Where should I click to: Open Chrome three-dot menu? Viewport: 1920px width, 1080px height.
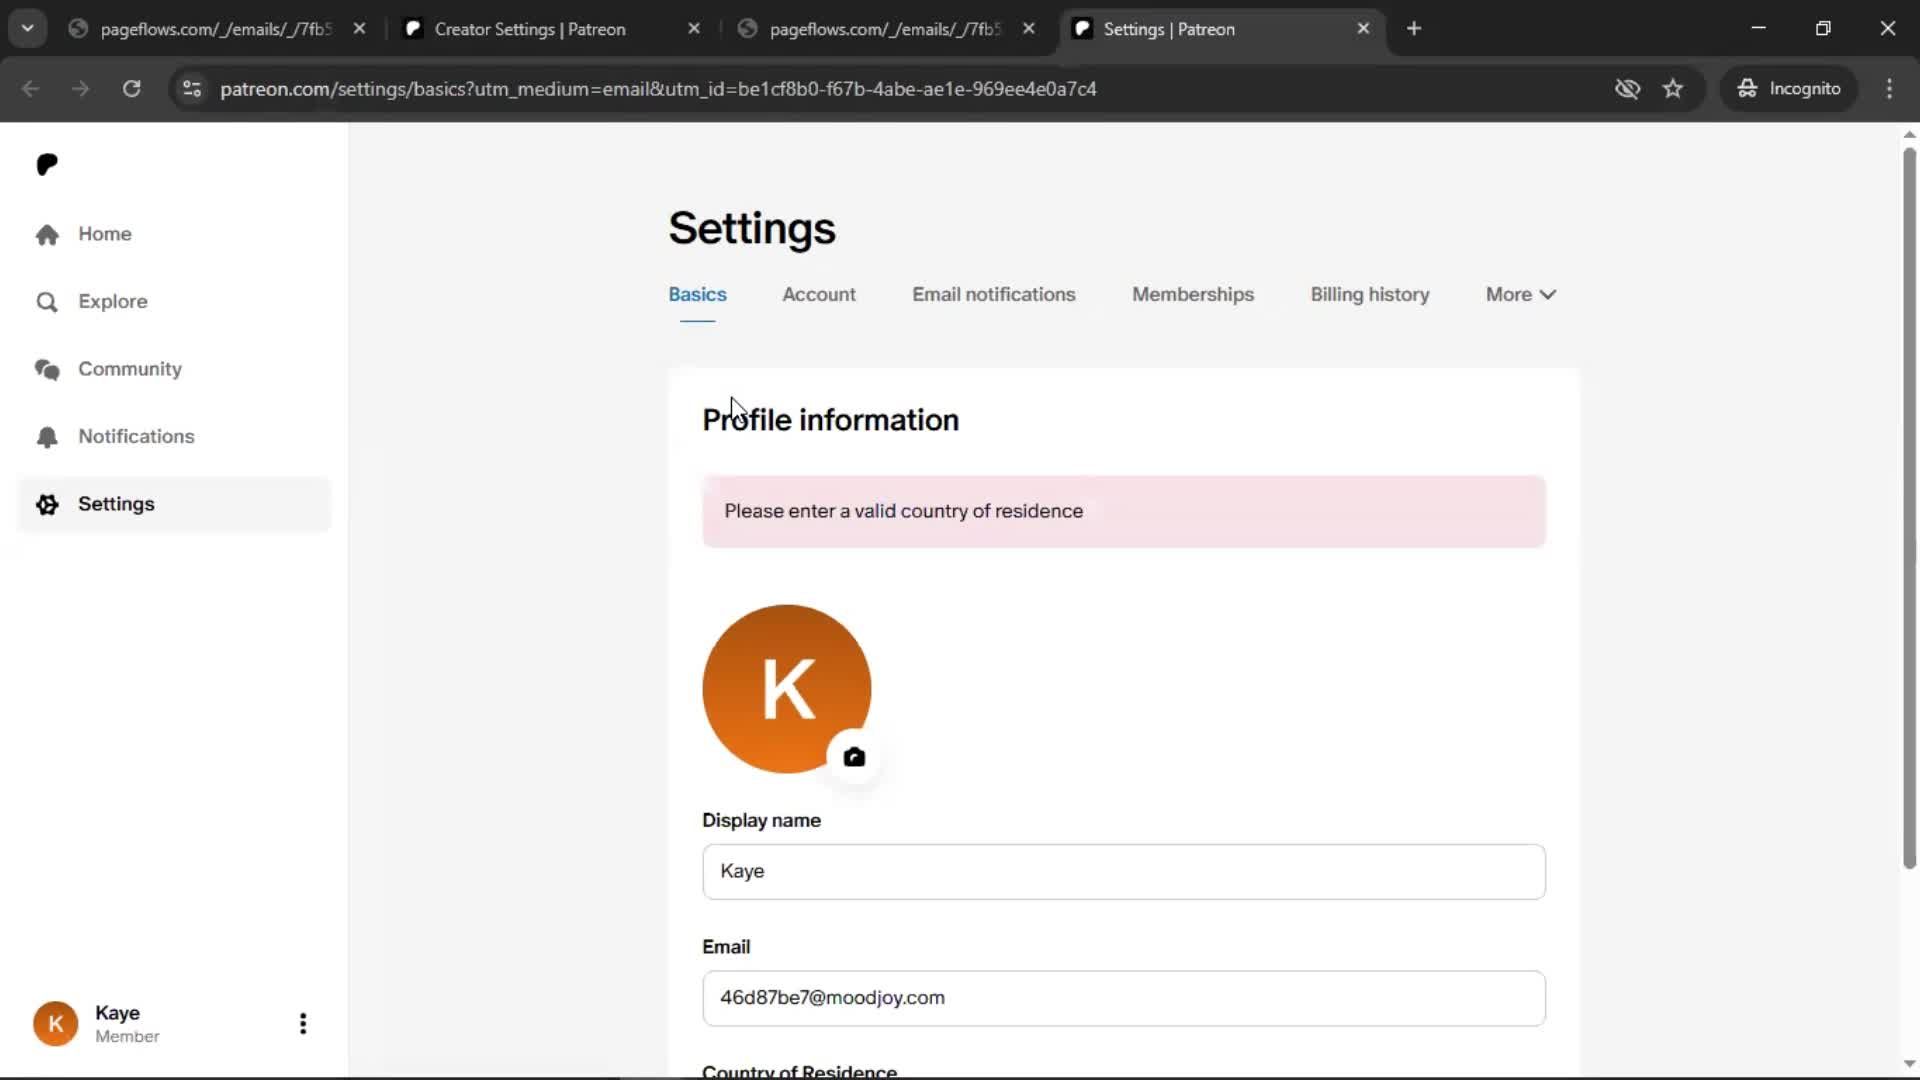1889,88
